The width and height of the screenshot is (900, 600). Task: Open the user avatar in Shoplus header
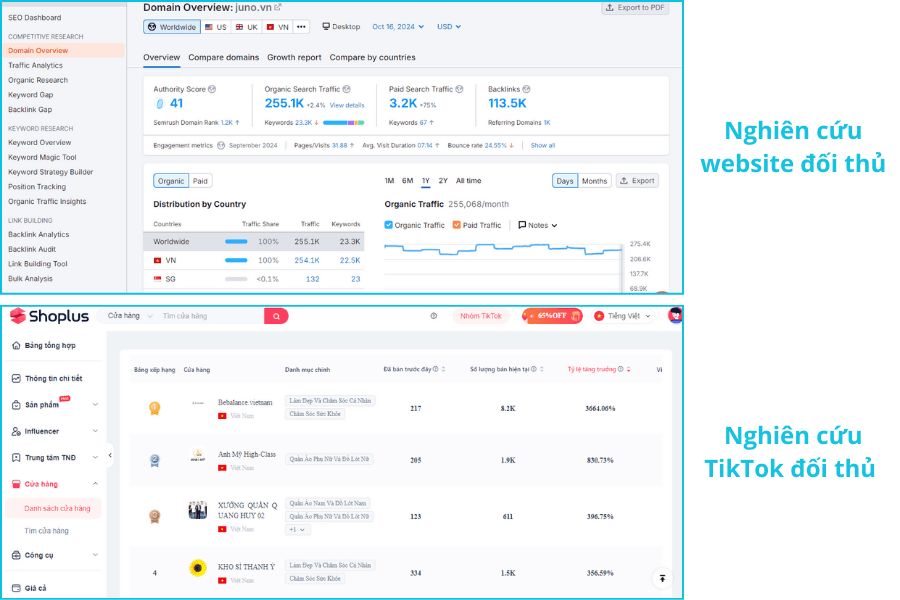click(676, 316)
